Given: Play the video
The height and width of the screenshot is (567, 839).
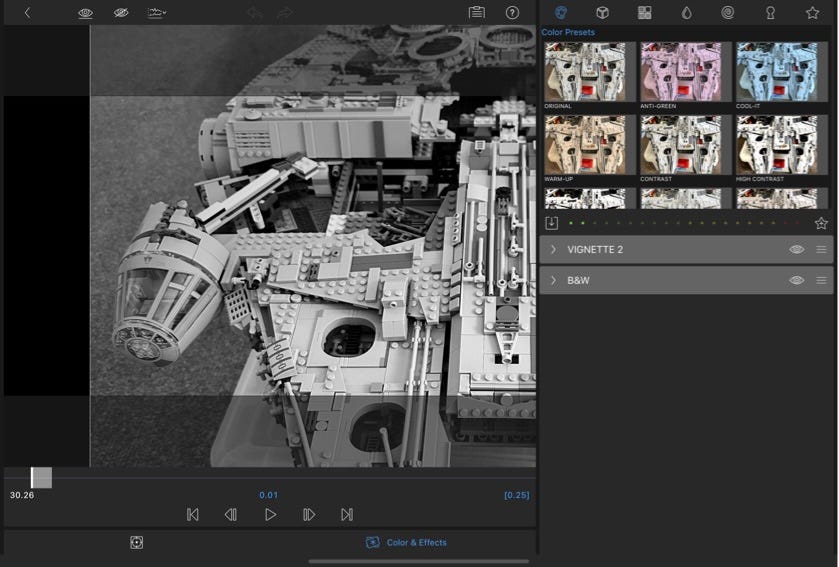Looking at the screenshot, I should [270, 515].
